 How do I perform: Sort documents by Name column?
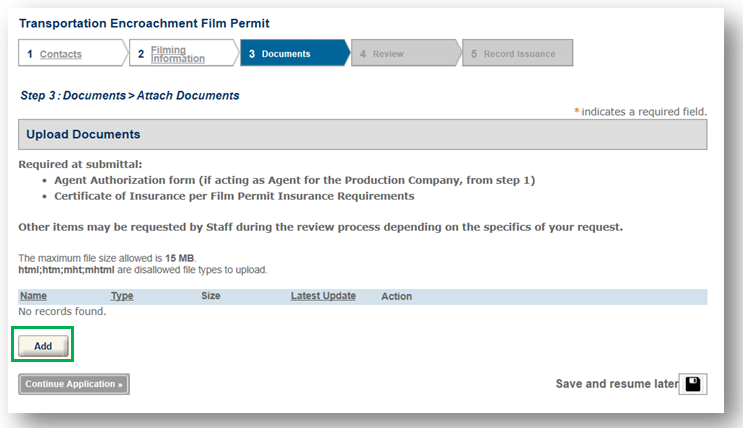[33, 296]
